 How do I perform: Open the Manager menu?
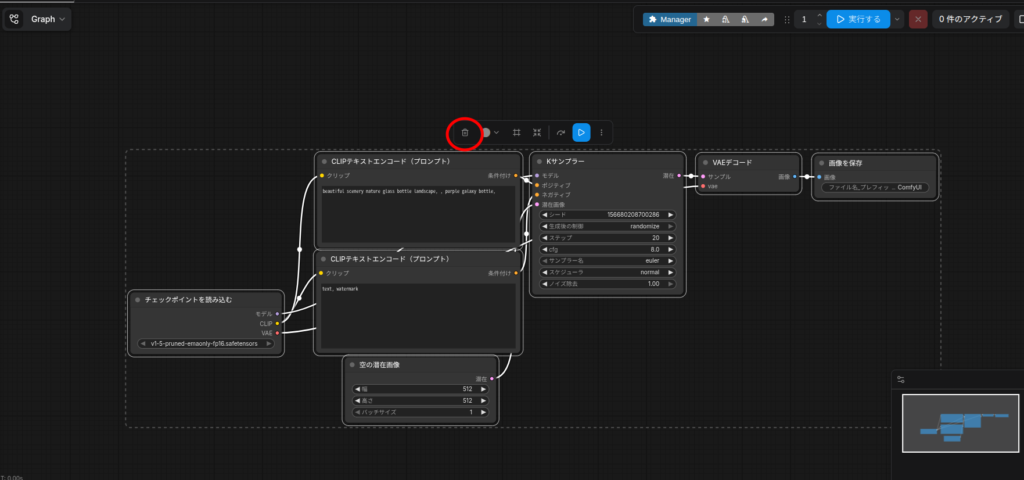669,19
